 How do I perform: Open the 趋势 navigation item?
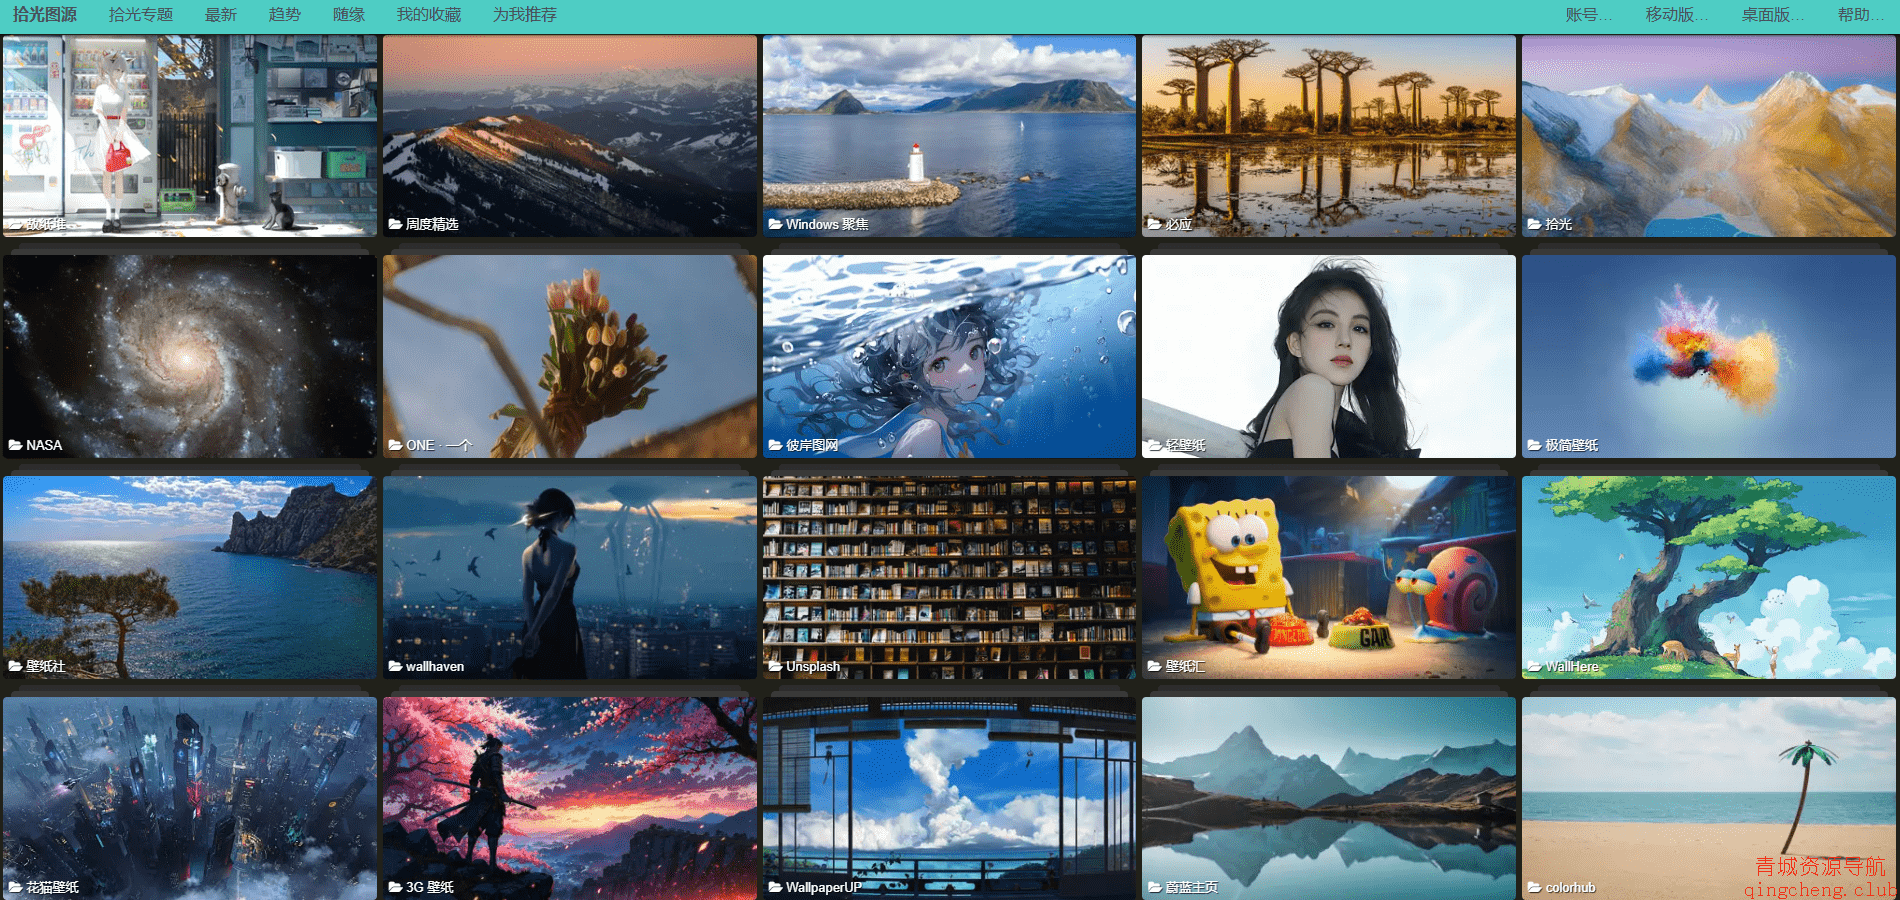pyautogui.click(x=284, y=15)
